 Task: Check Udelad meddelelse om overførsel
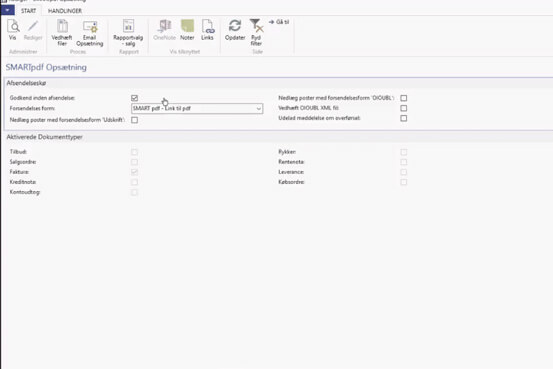coord(403,118)
